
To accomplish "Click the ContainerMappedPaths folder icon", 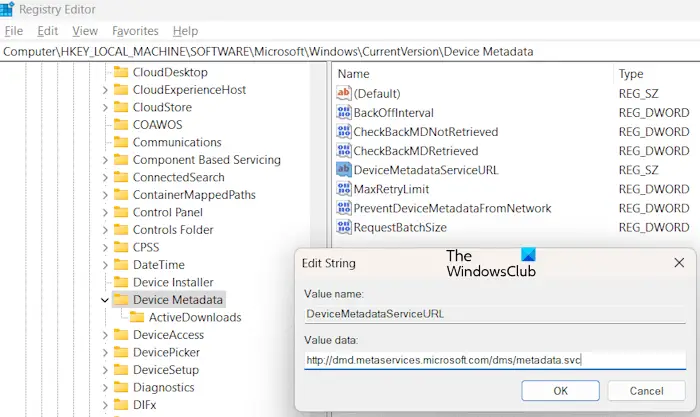I will pos(121,195).
